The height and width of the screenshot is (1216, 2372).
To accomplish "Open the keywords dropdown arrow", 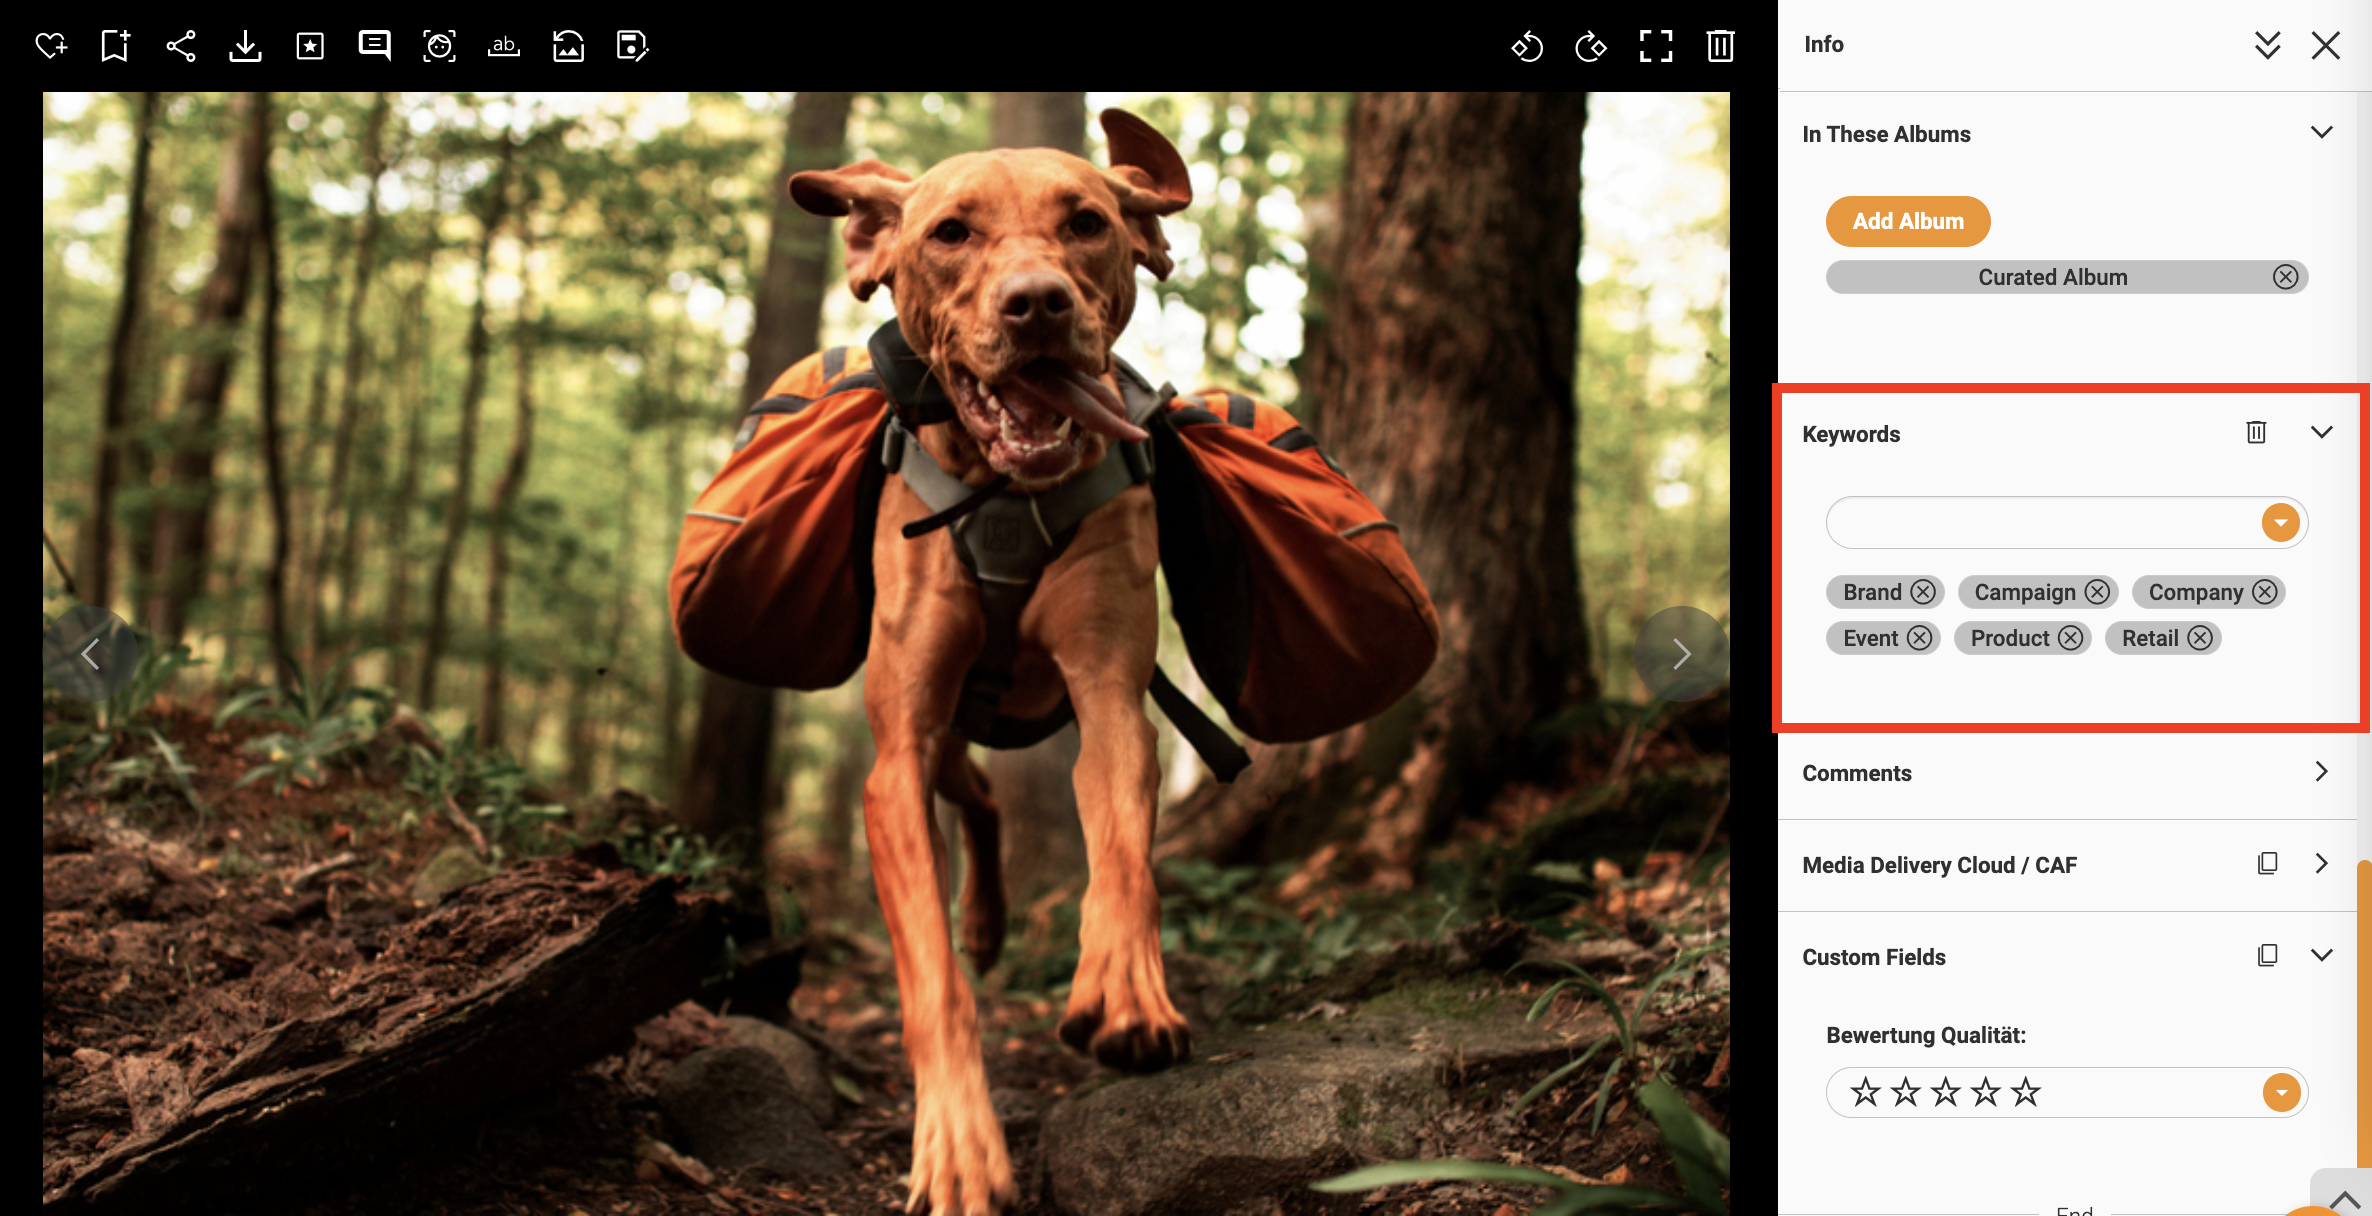I will (2281, 522).
